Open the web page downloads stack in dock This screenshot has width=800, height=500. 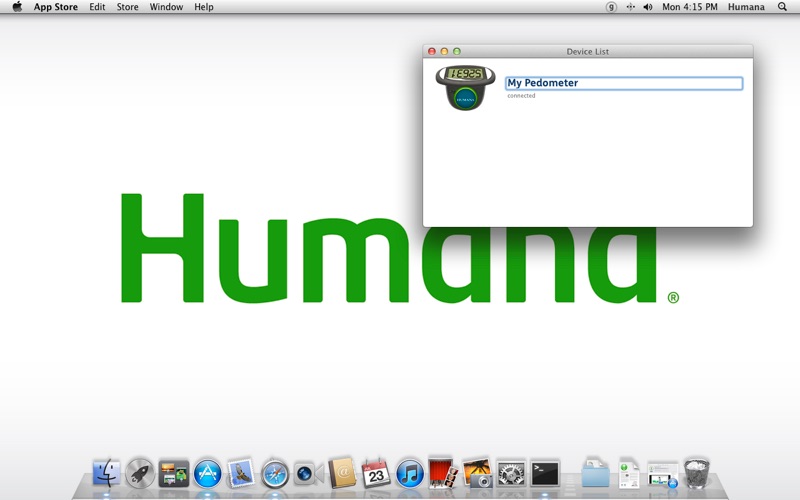663,474
